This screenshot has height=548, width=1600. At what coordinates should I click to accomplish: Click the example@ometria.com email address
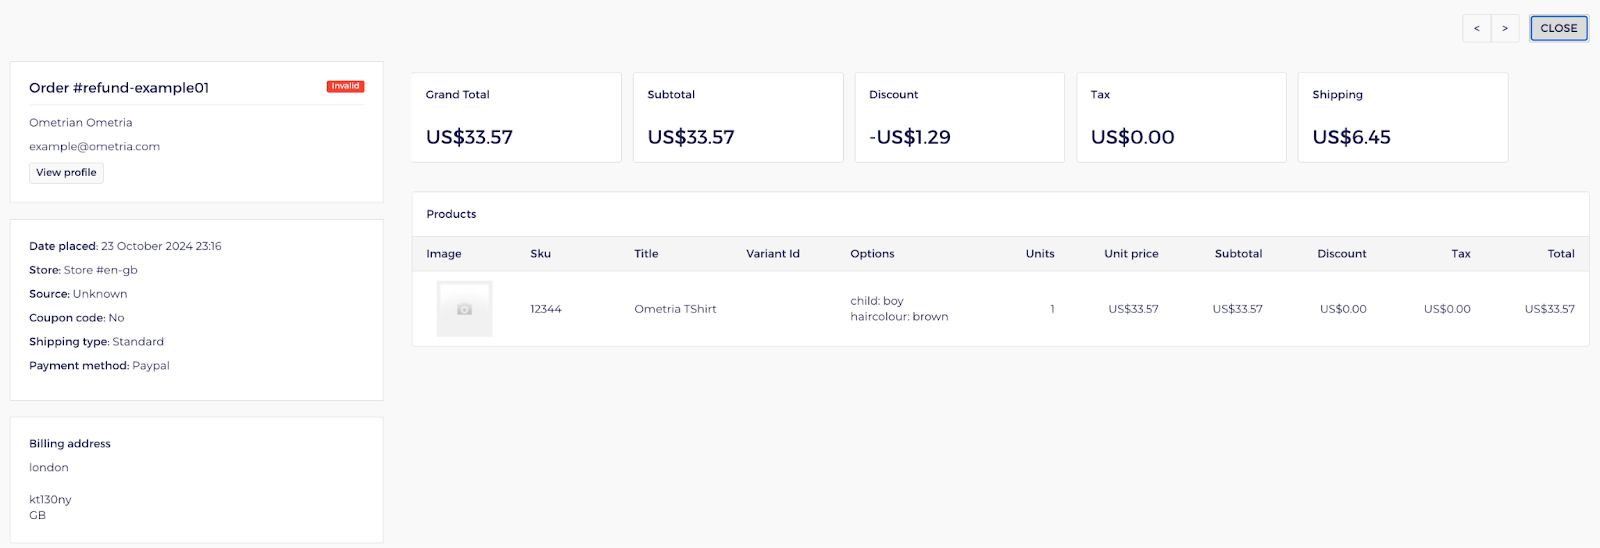tap(94, 147)
